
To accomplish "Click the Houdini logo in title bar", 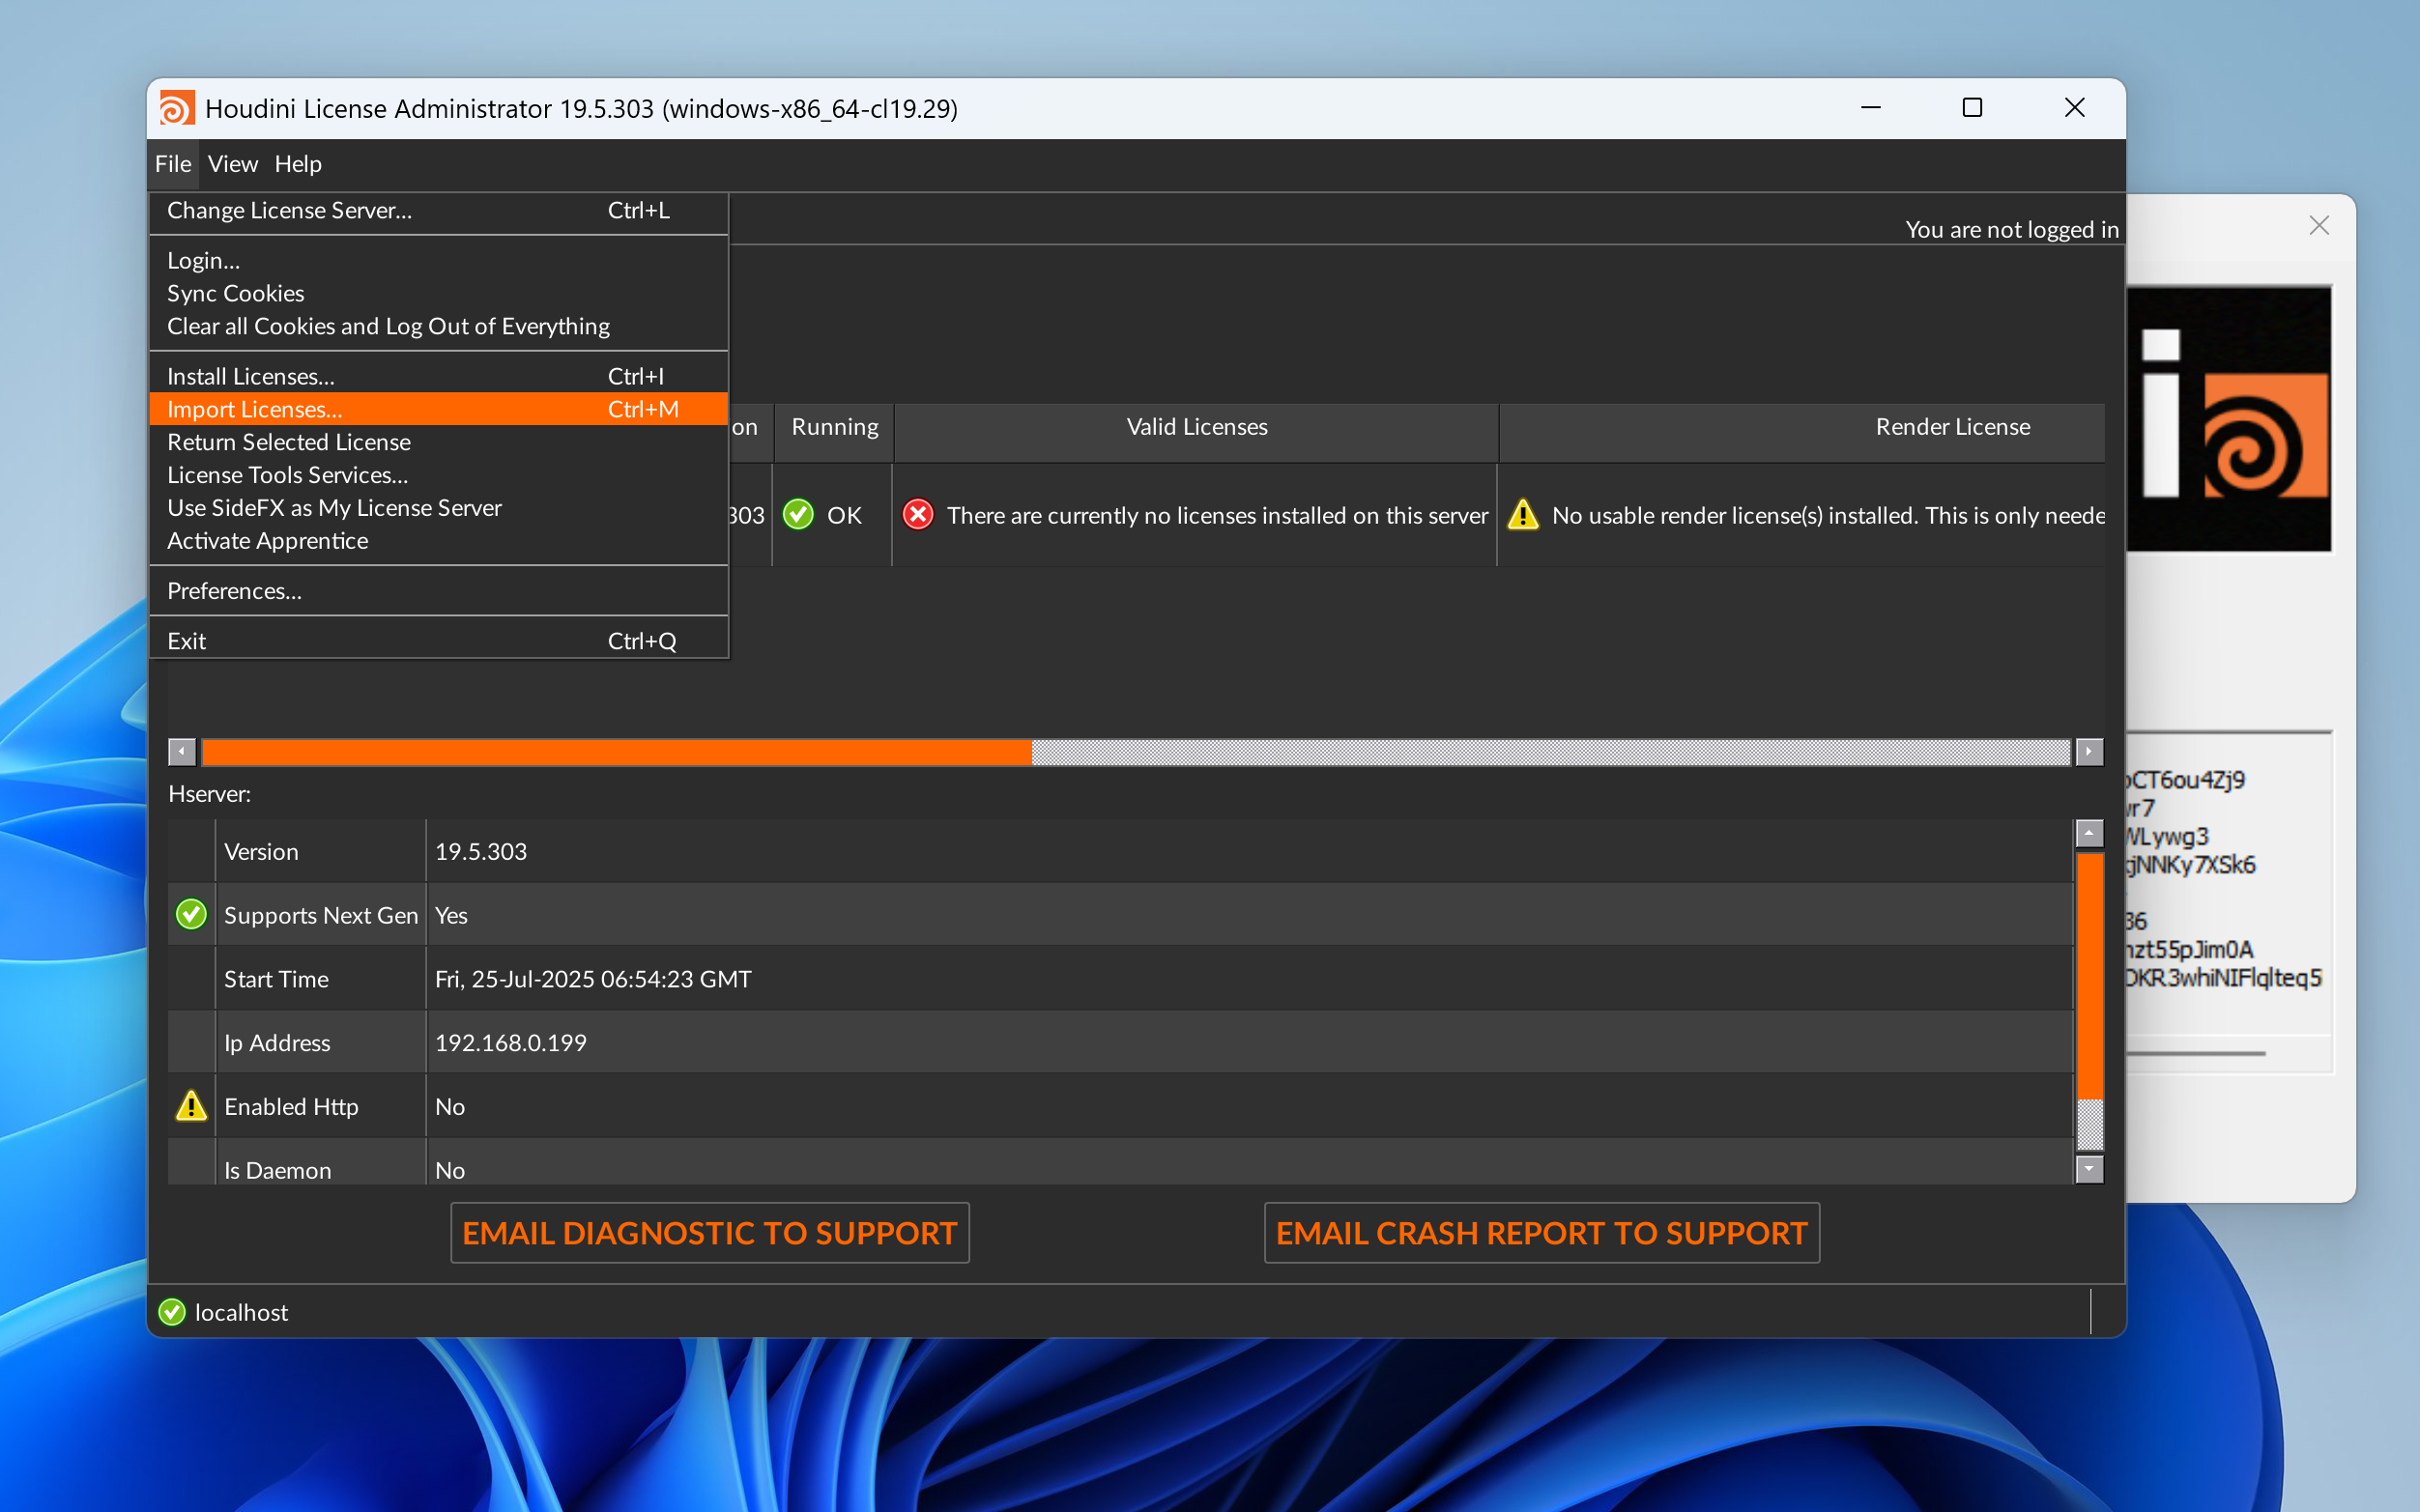I will [177, 108].
